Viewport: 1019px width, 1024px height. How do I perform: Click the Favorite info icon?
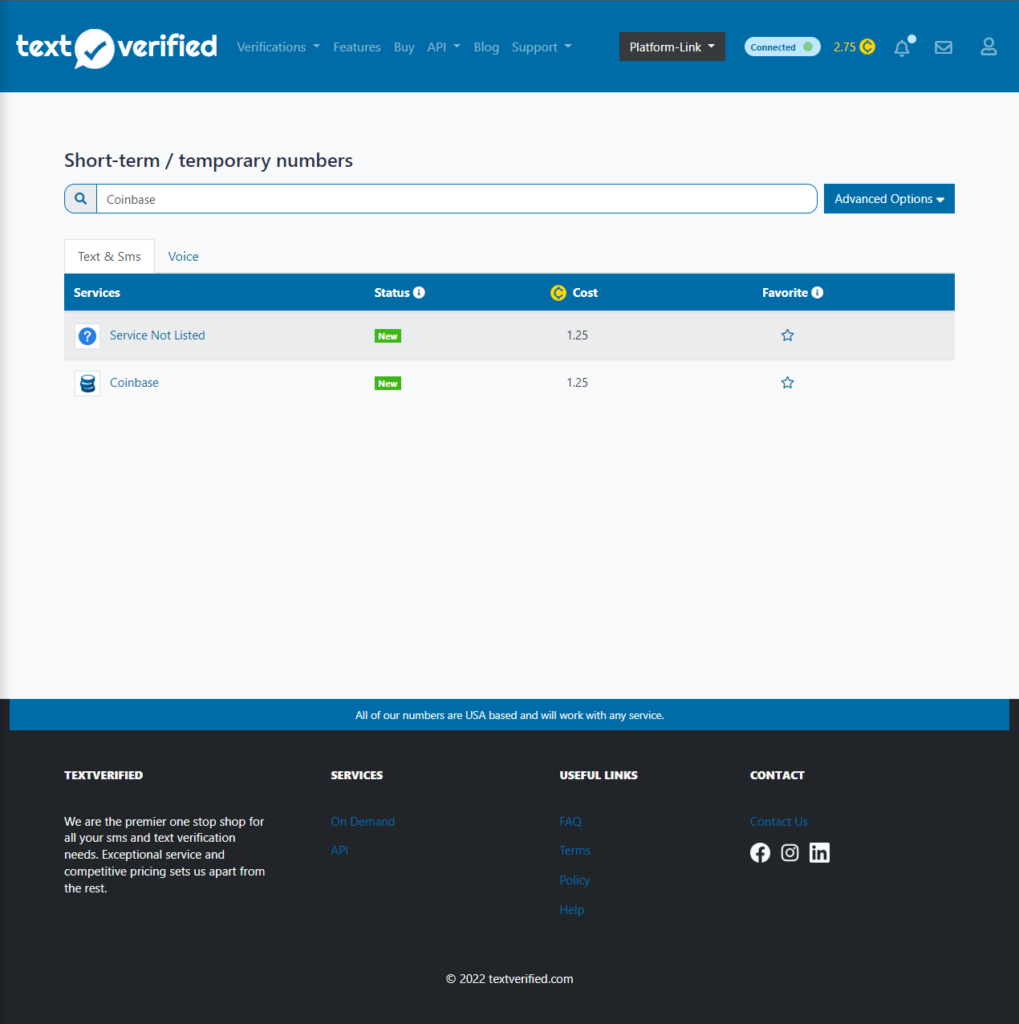(x=817, y=293)
